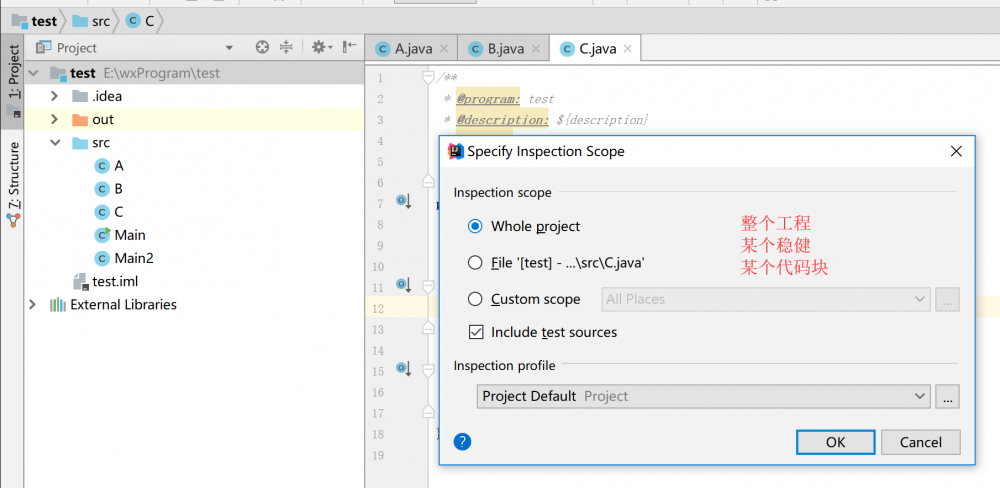Choose the Custom scope radio button
This screenshot has height=488, width=1000.
(x=475, y=299)
